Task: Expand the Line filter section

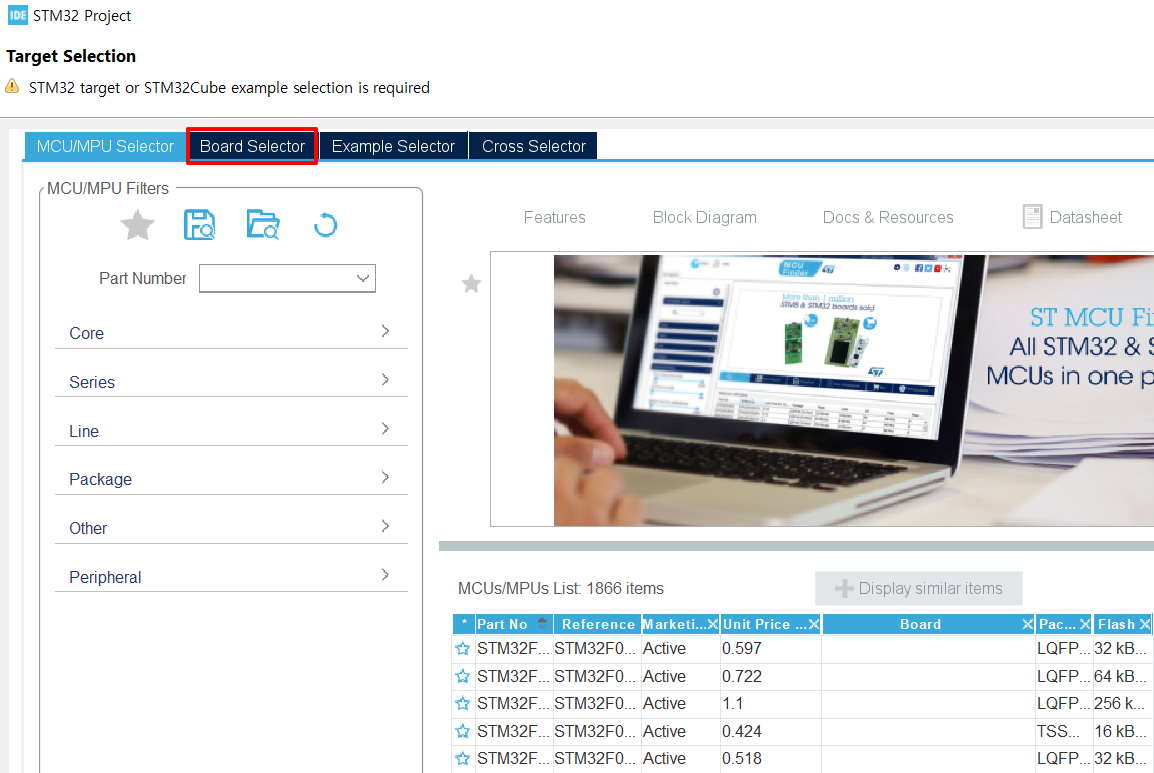Action: pyautogui.click(x=231, y=431)
